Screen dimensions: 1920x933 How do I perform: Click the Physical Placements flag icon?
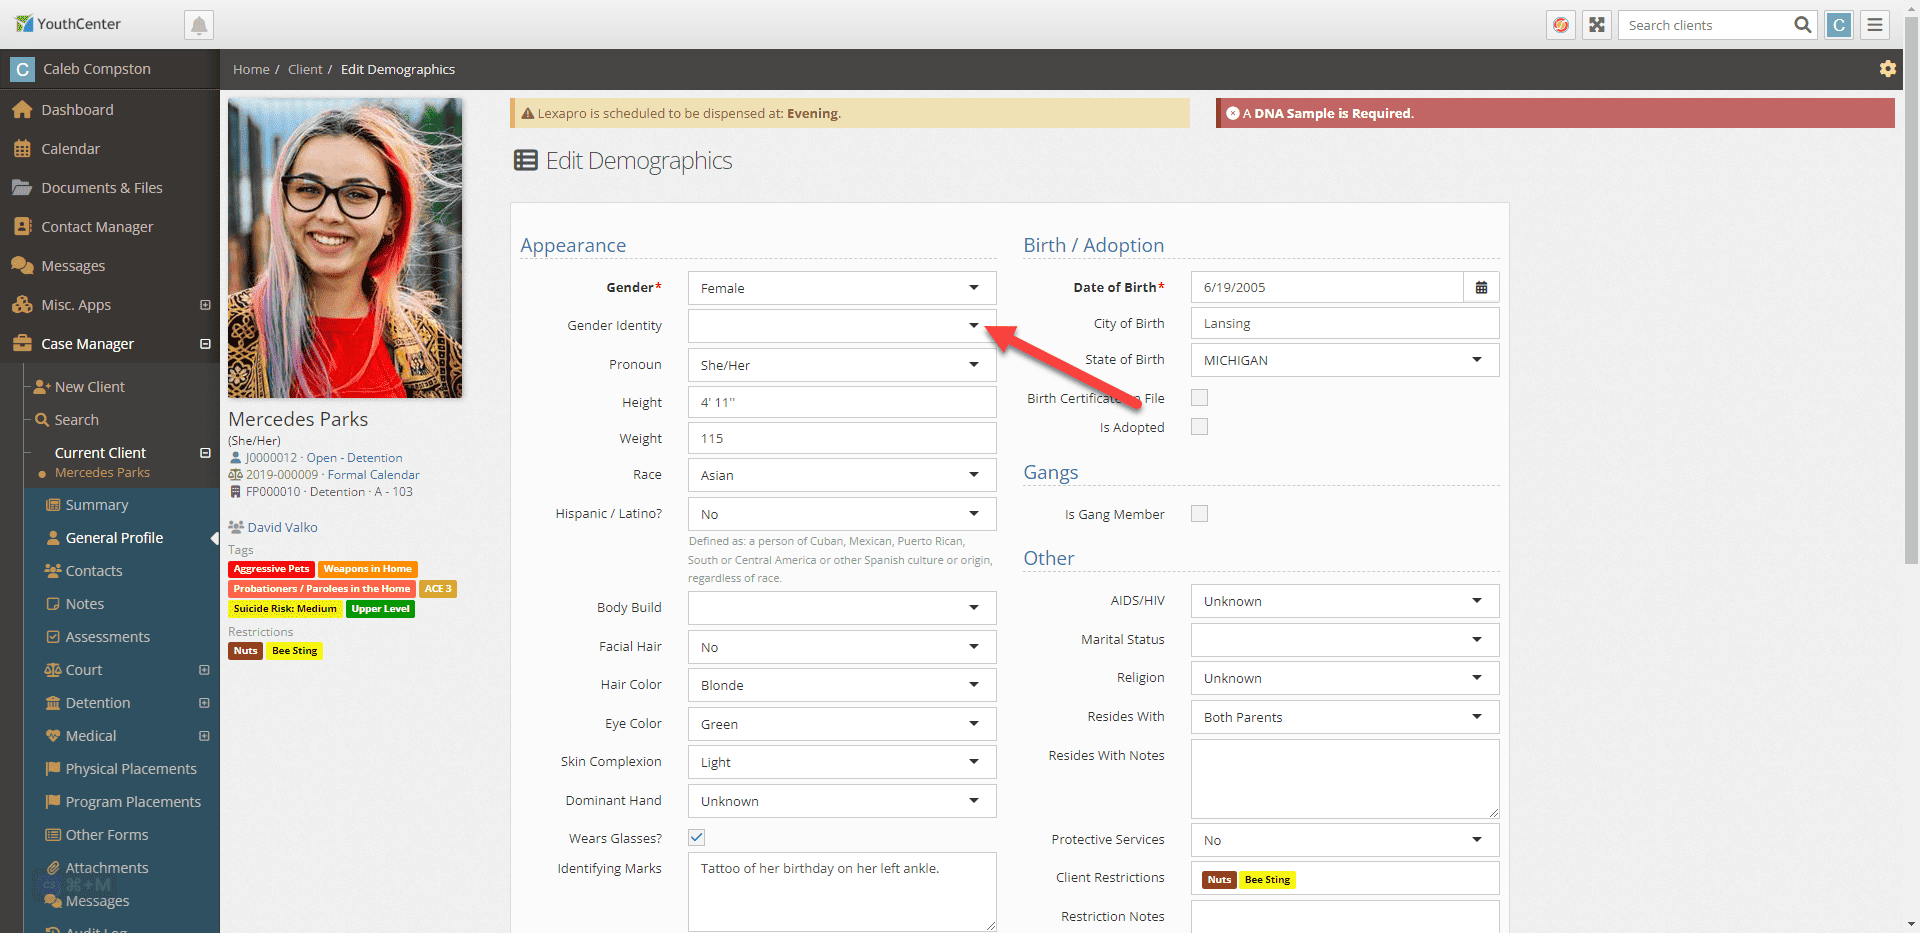(x=53, y=769)
